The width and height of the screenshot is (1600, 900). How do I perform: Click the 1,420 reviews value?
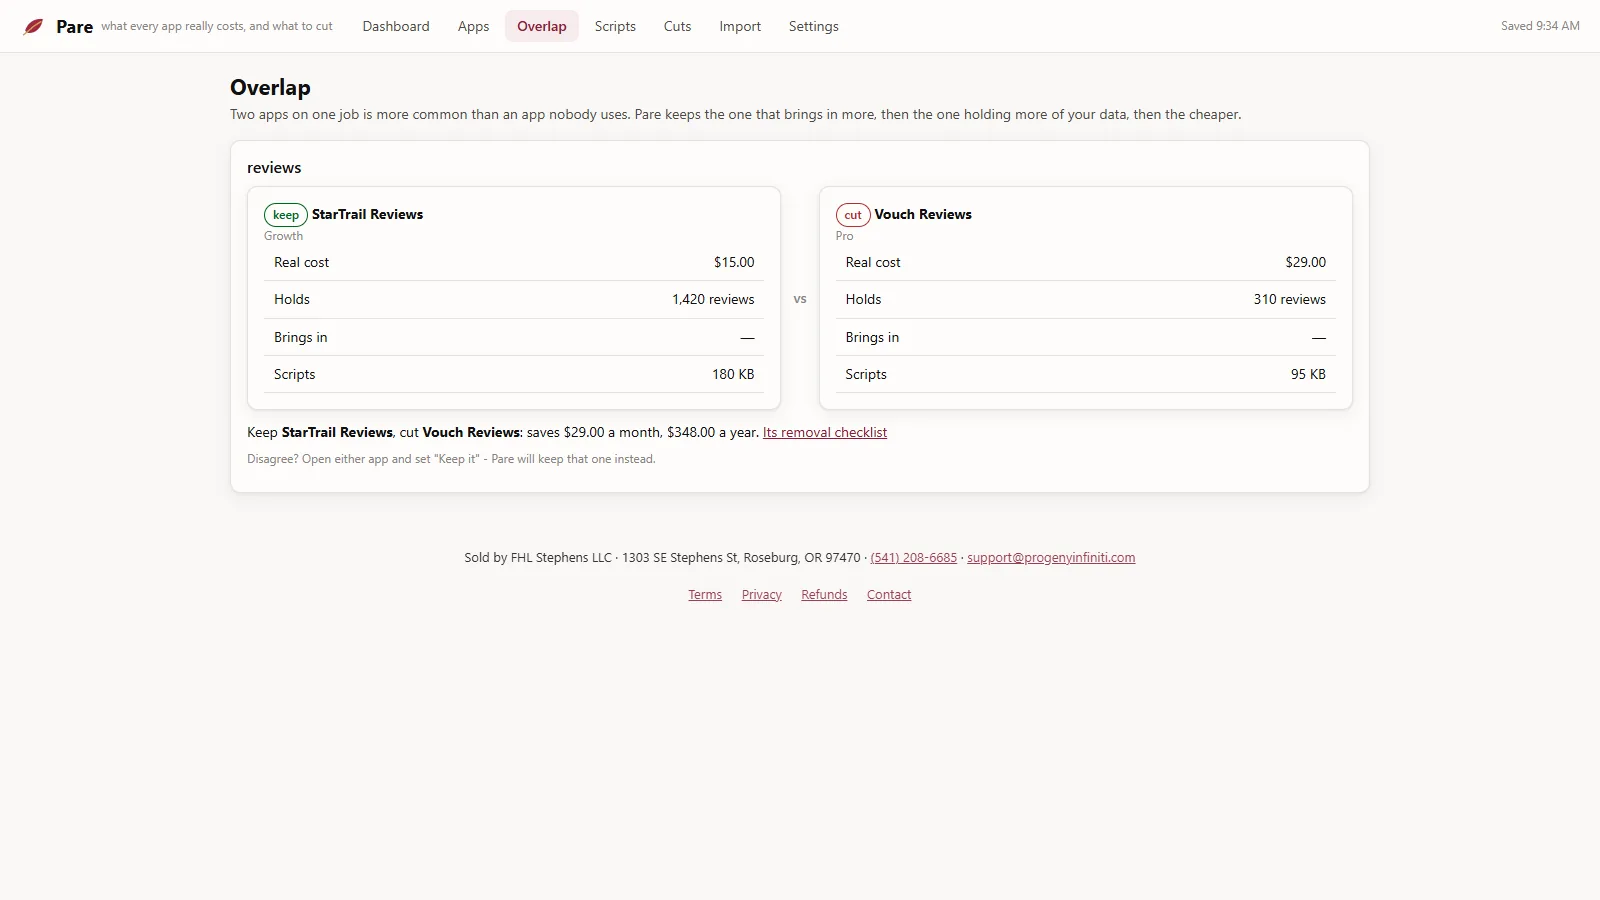click(x=713, y=299)
